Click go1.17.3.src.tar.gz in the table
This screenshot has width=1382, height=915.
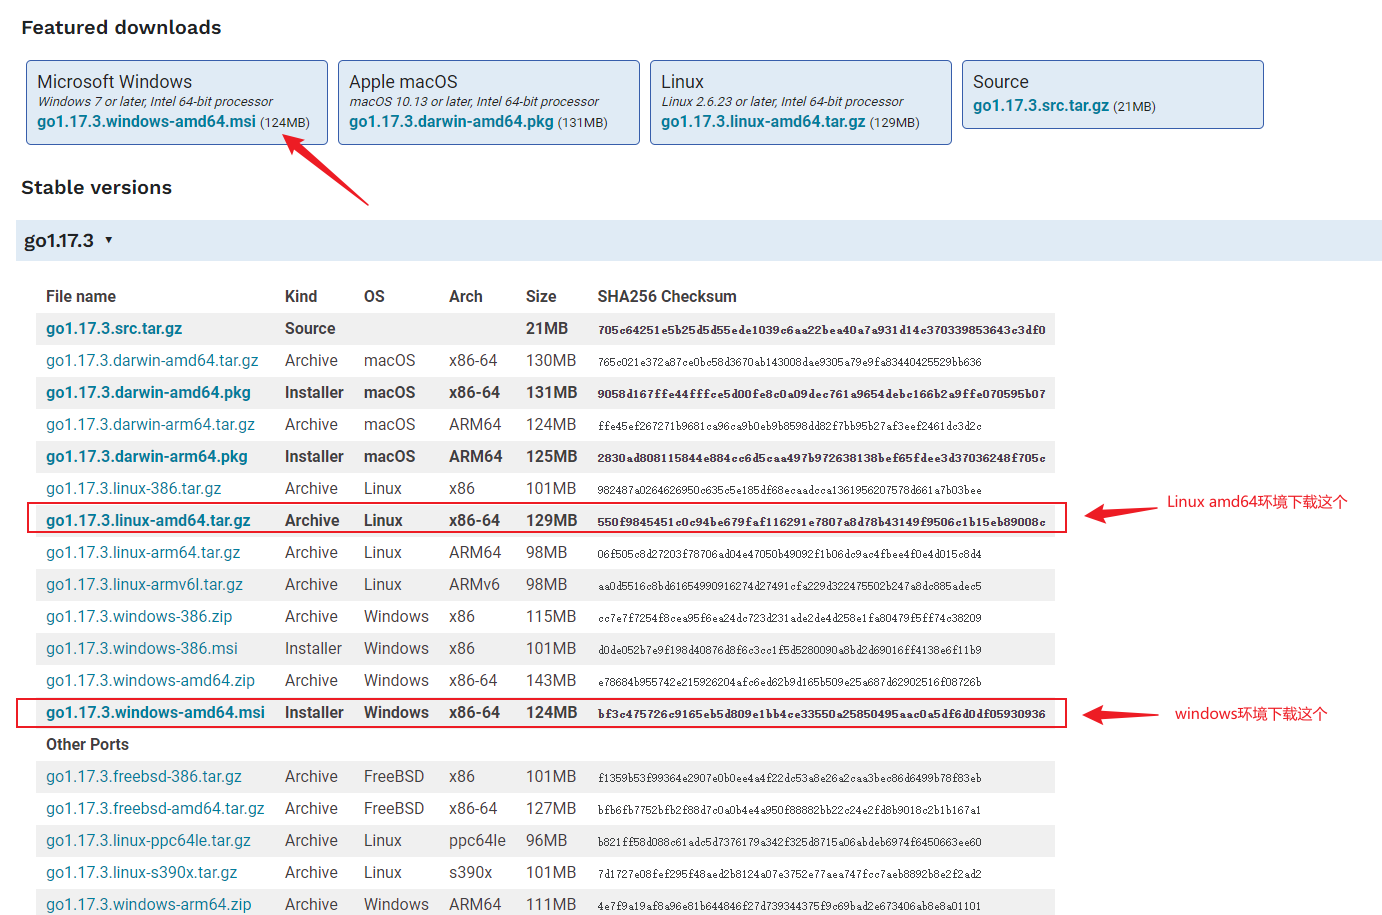click(x=114, y=329)
